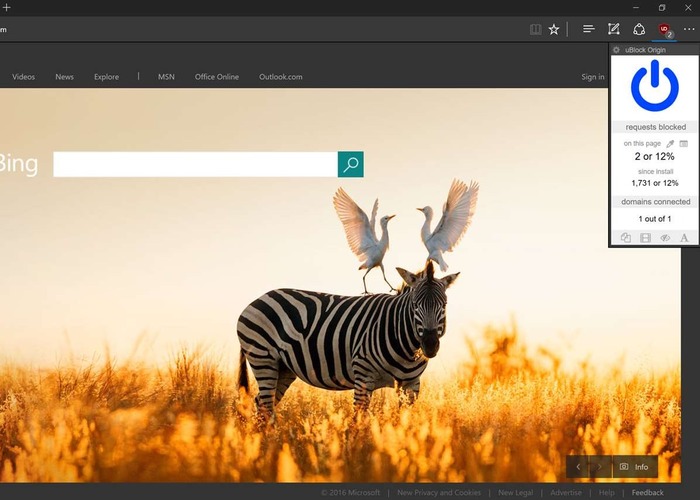This screenshot has height=500, width=700.
Task: Click Sign in on Bing
Action: coord(593,77)
